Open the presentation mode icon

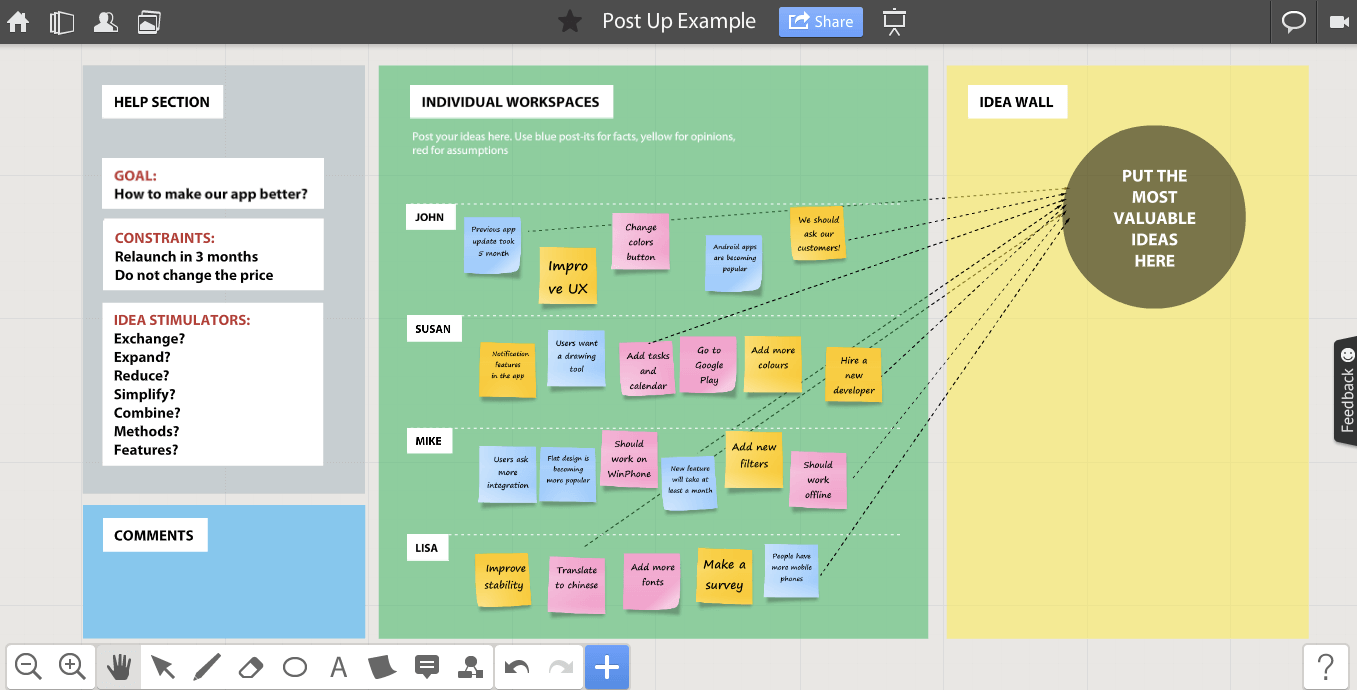point(893,21)
